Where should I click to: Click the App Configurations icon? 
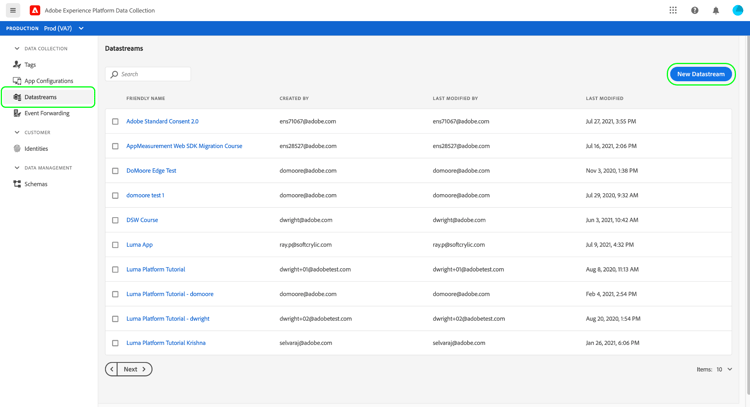17,81
